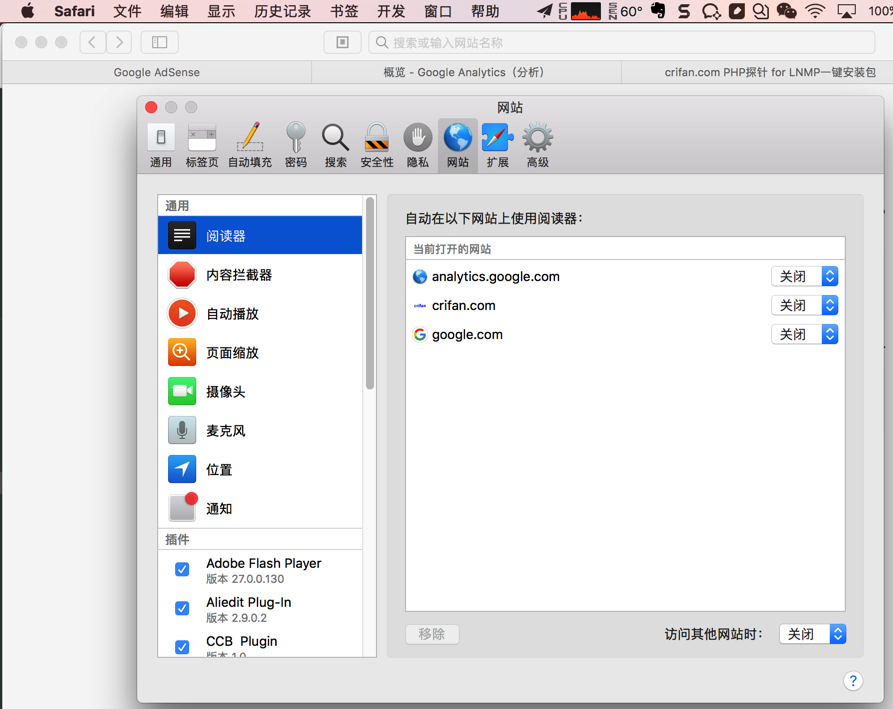Viewport: 893px width, 709px height.
Task: Open the Extensions (扩展) pane
Action: pyautogui.click(x=497, y=146)
